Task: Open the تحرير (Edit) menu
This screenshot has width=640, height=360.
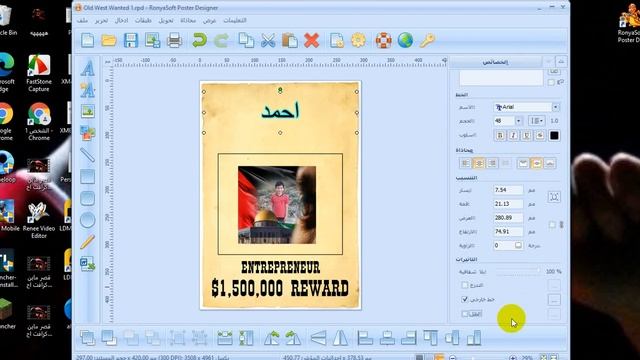Action: point(101,20)
